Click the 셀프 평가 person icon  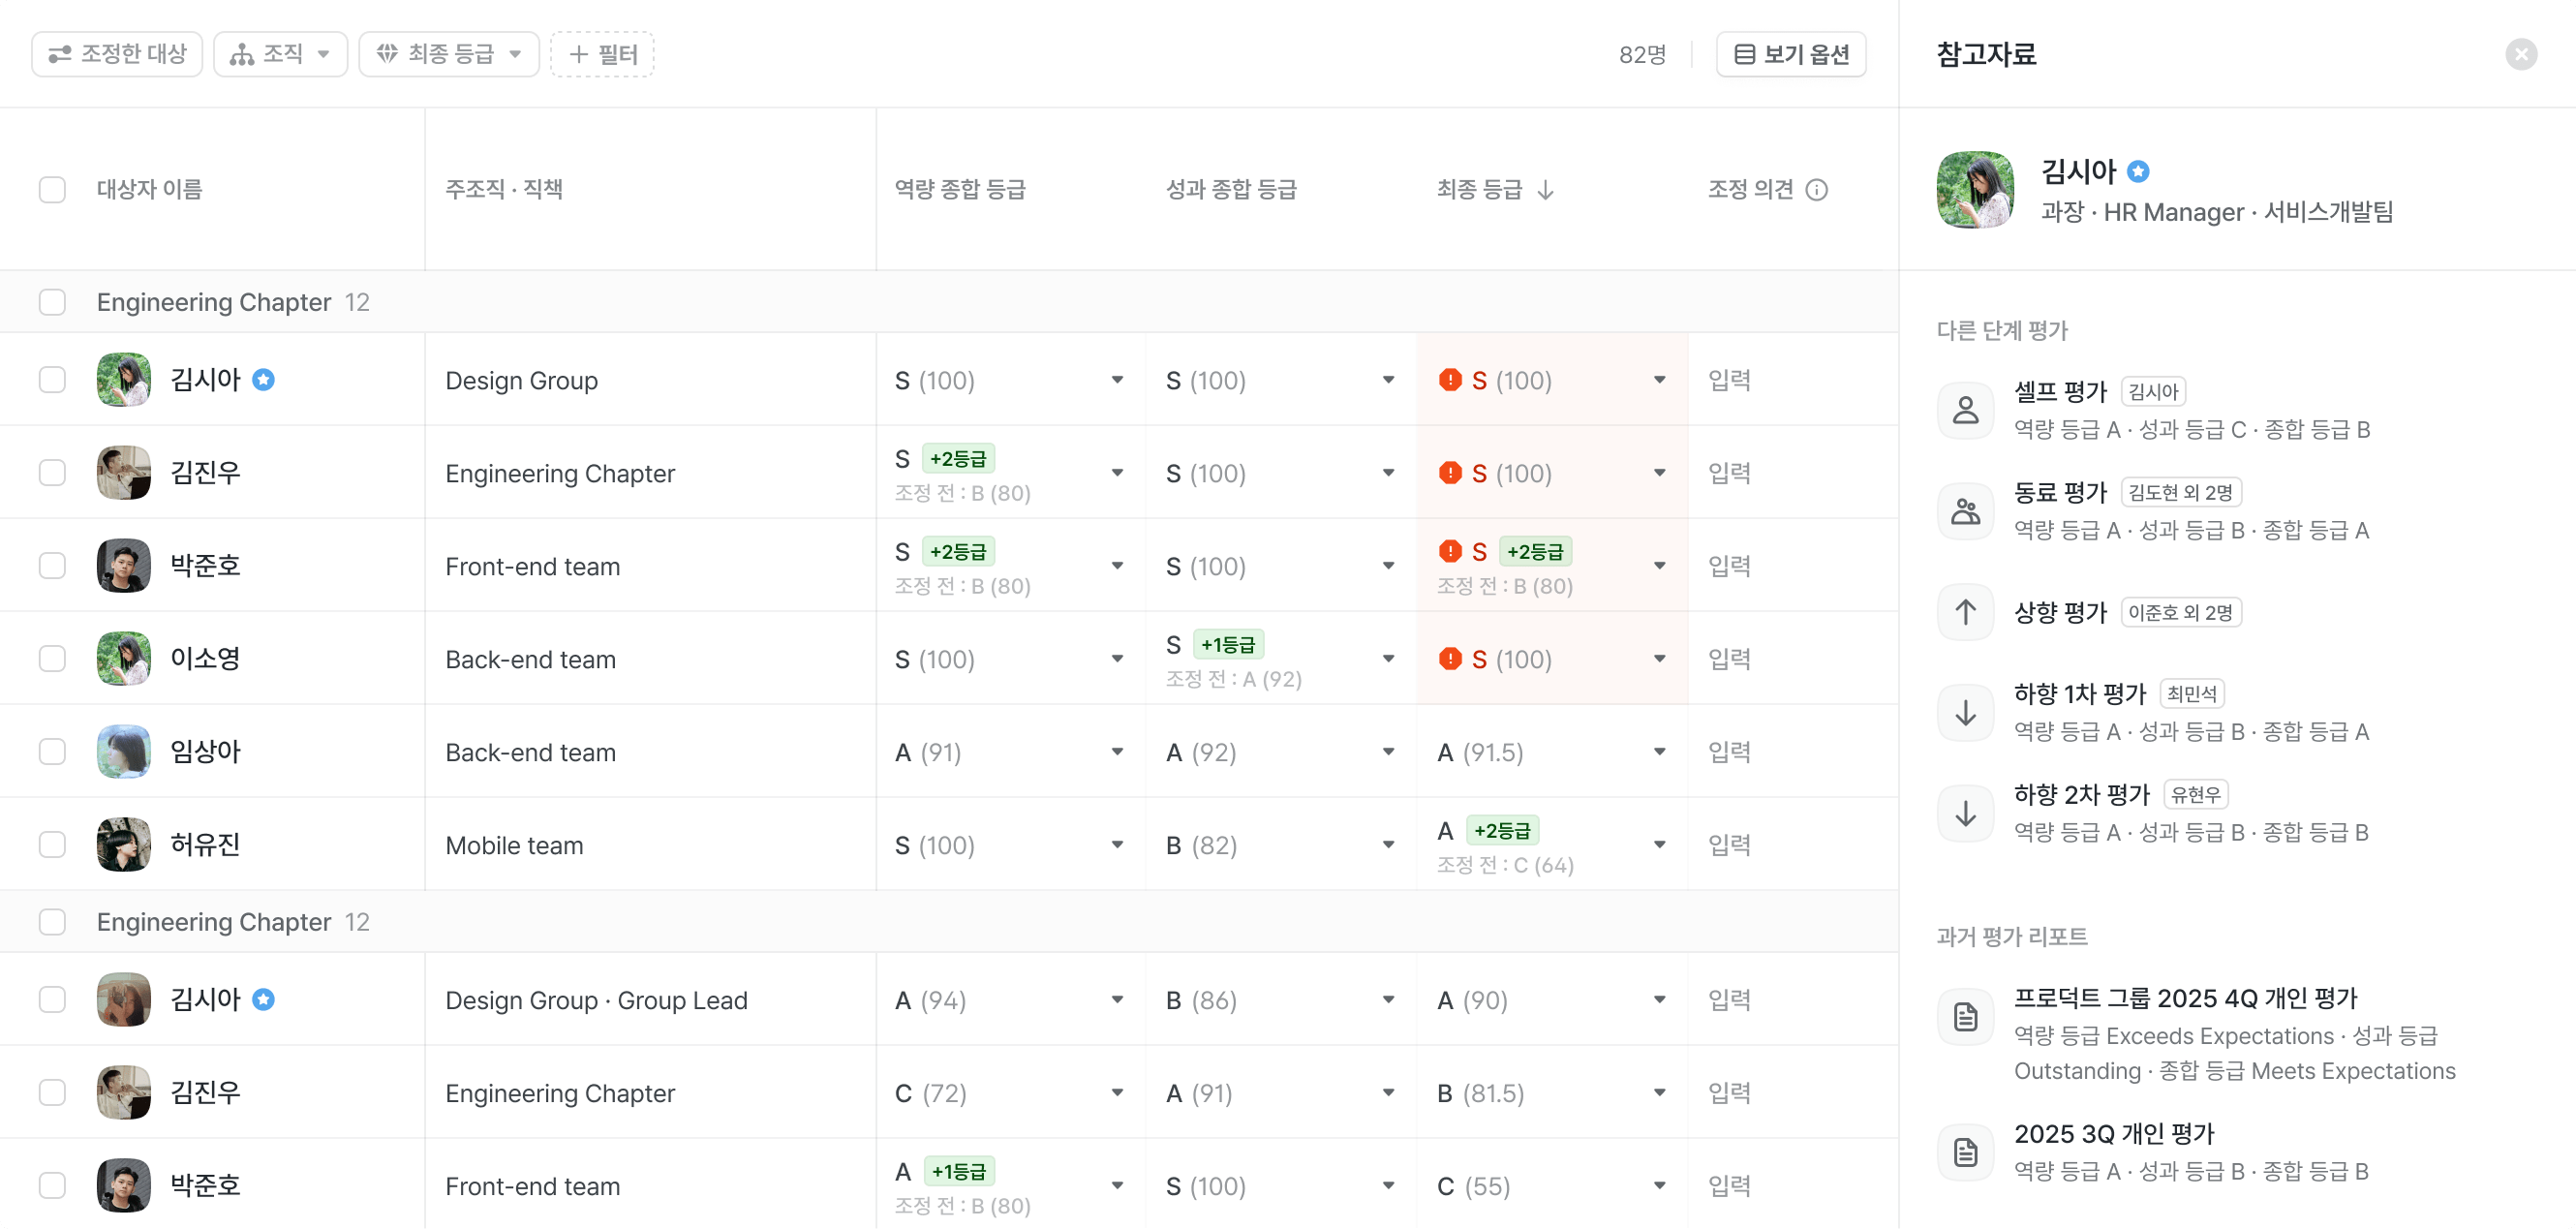coord(1965,410)
